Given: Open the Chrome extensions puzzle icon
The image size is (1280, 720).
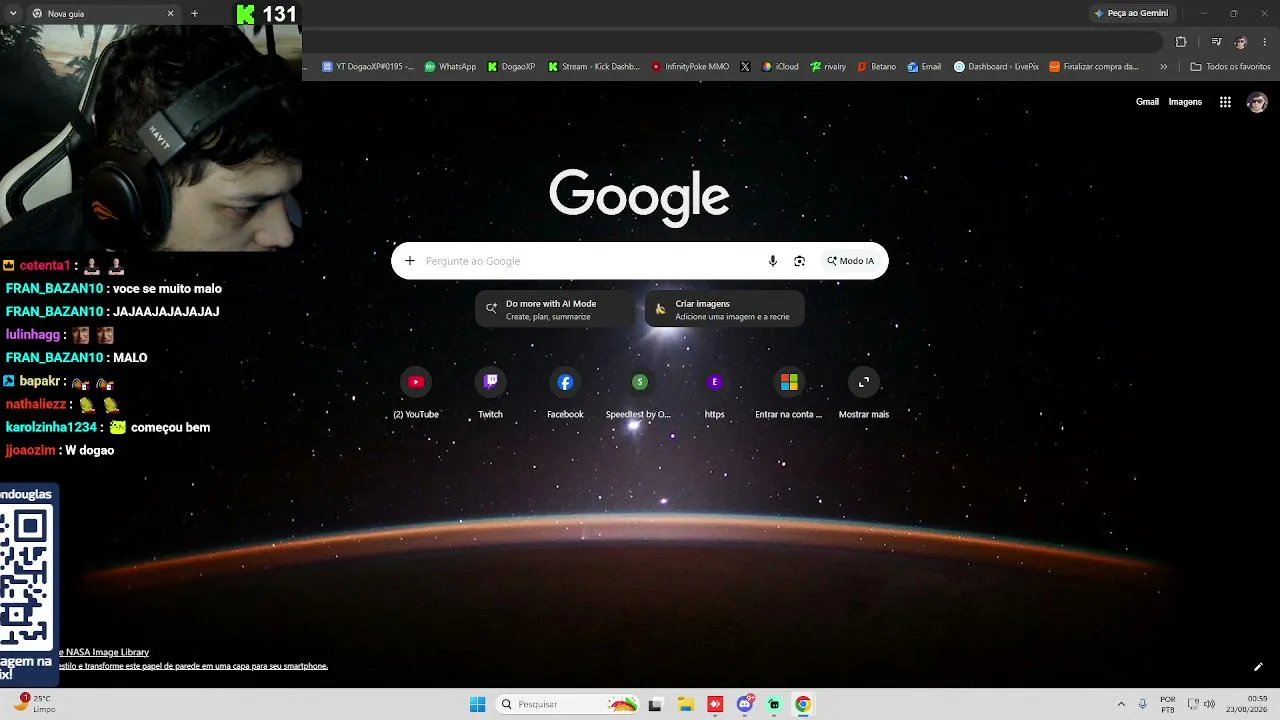Looking at the screenshot, I should [1181, 42].
